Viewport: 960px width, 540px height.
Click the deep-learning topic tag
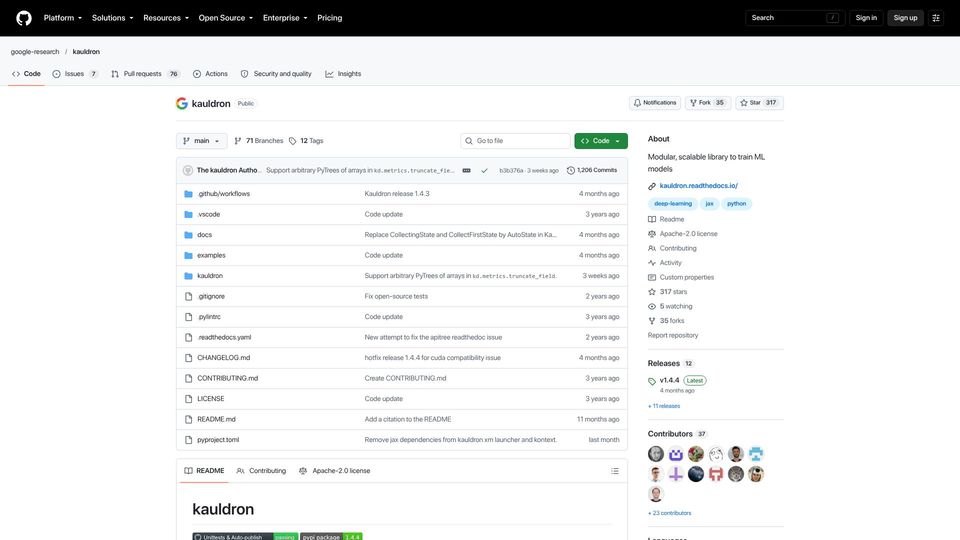tap(673, 204)
